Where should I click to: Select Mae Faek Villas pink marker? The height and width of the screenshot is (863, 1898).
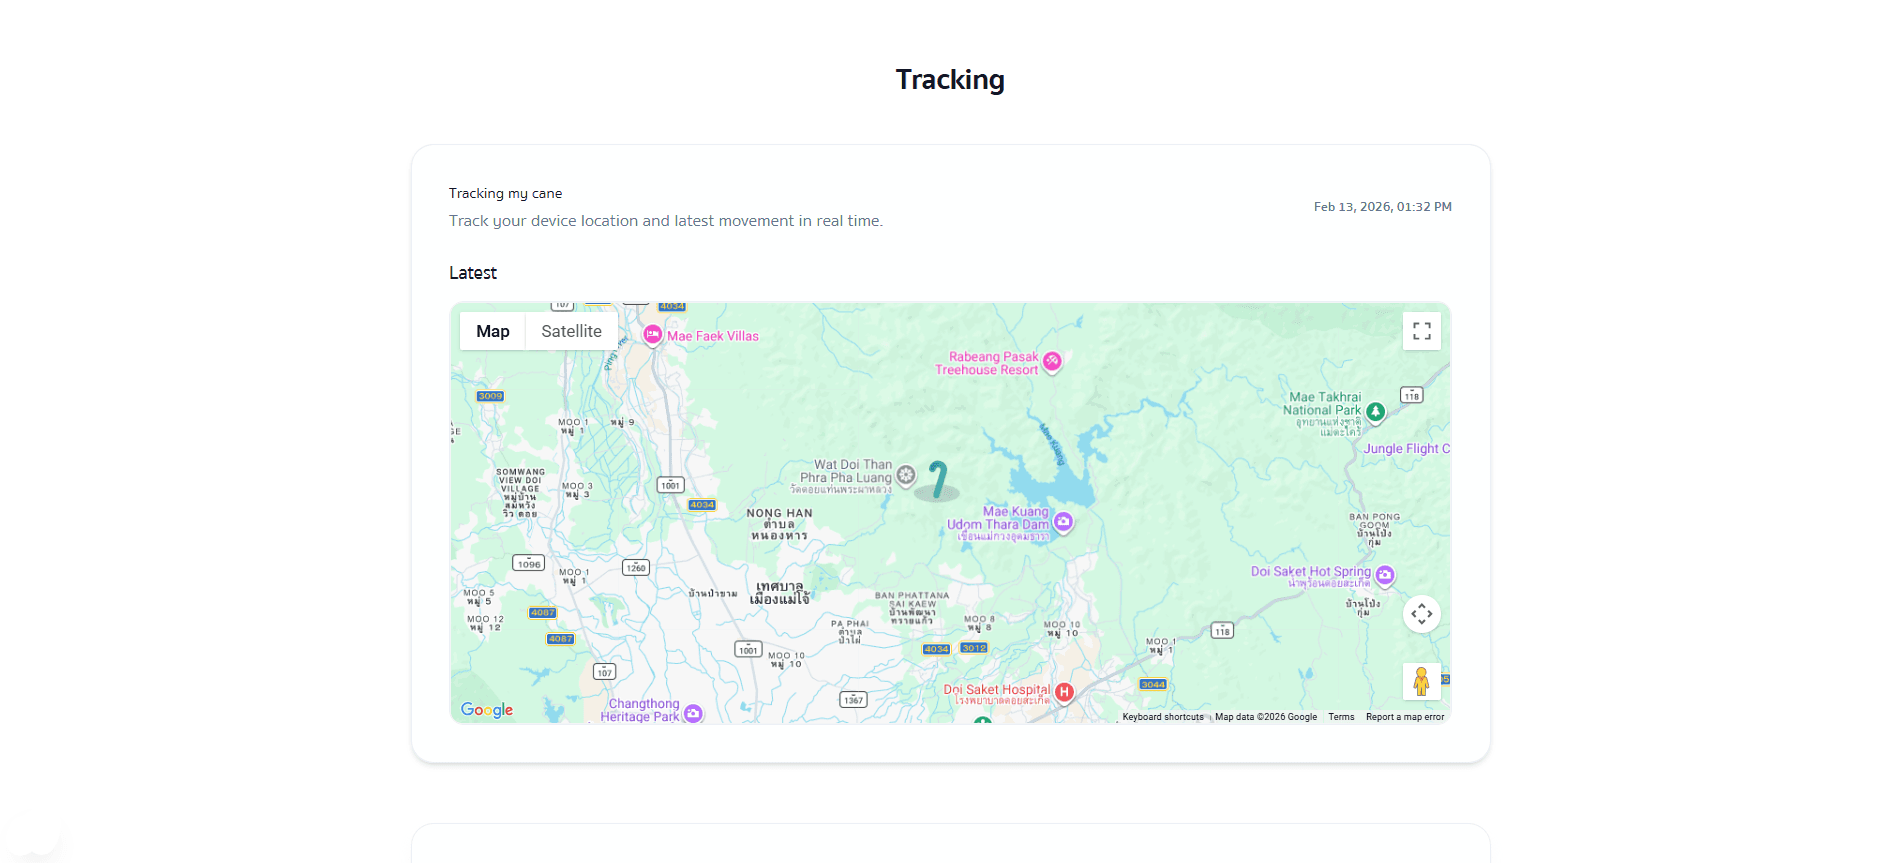point(652,336)
